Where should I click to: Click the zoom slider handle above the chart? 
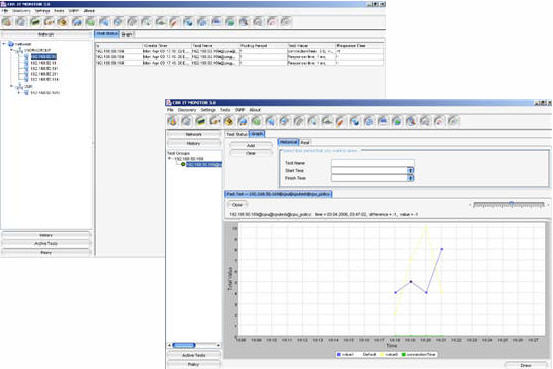click(511, 204)
